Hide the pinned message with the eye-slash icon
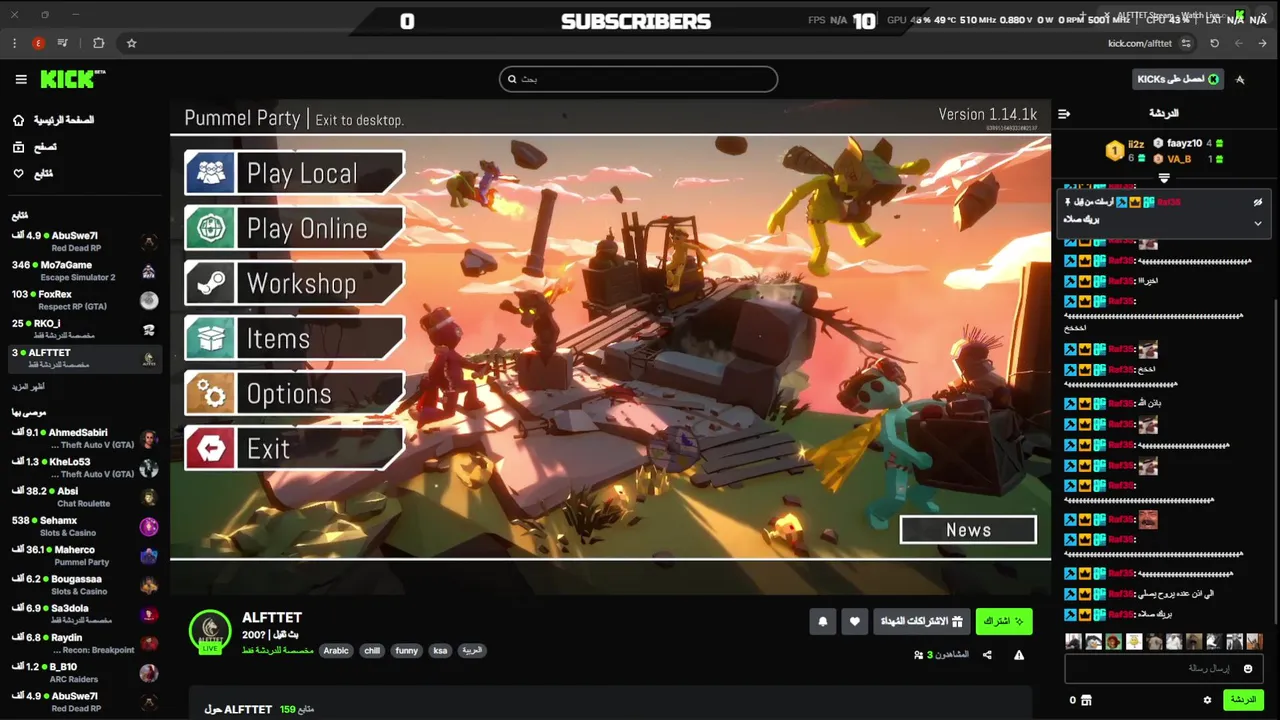This screenshot has width=1280, height=720. pyautogui.click(x=1258, y=201)
